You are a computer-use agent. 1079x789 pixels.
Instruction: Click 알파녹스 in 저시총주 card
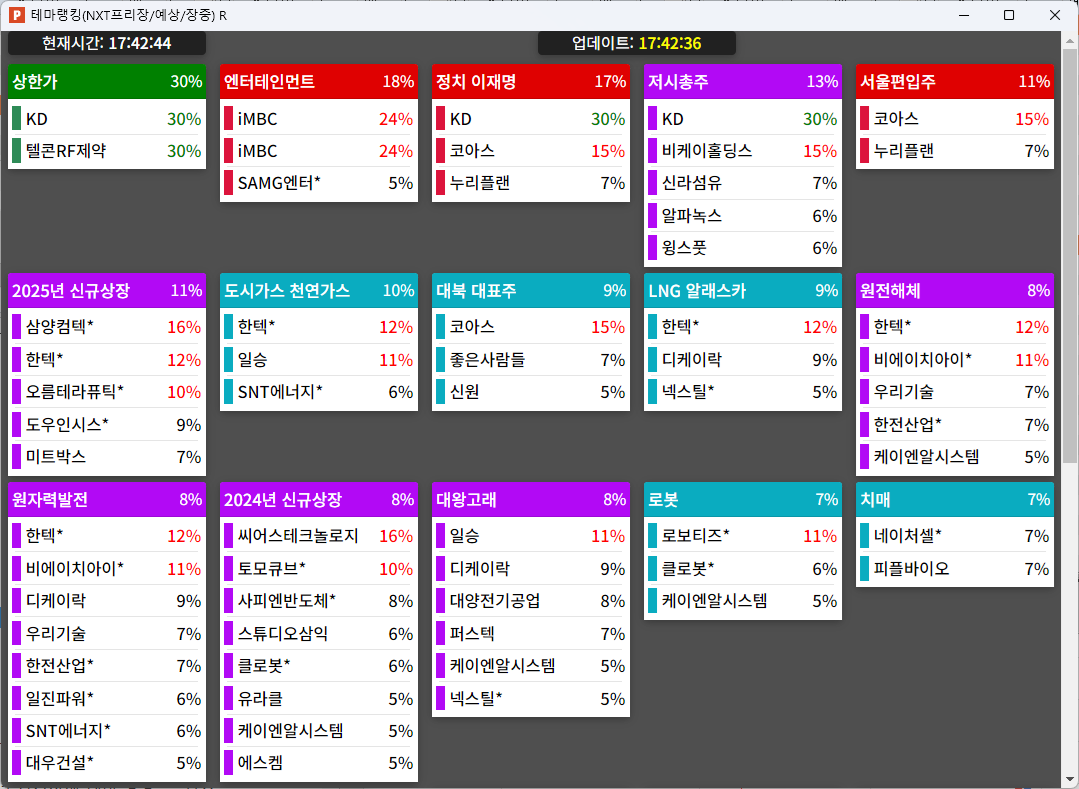coord(743,216)
